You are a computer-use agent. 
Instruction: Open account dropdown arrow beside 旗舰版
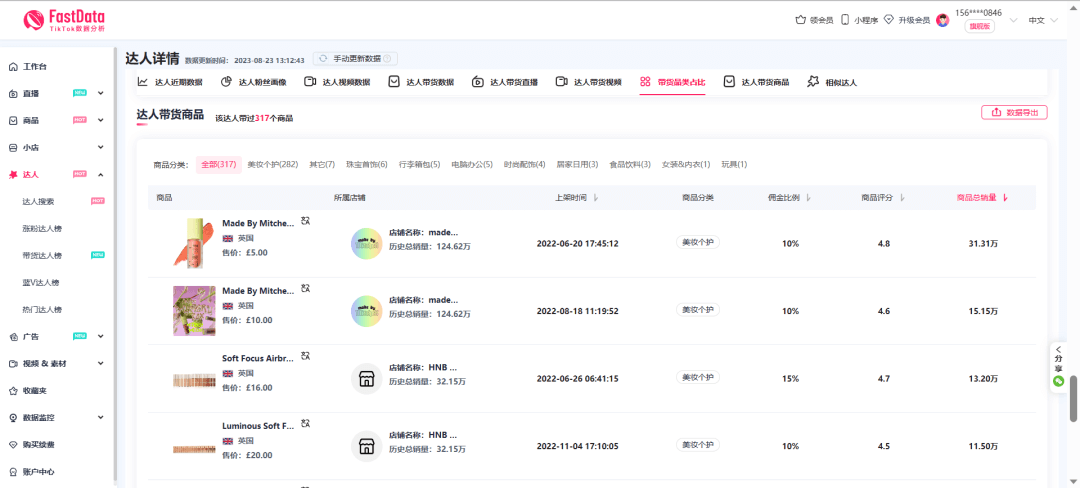point(1013,21)
